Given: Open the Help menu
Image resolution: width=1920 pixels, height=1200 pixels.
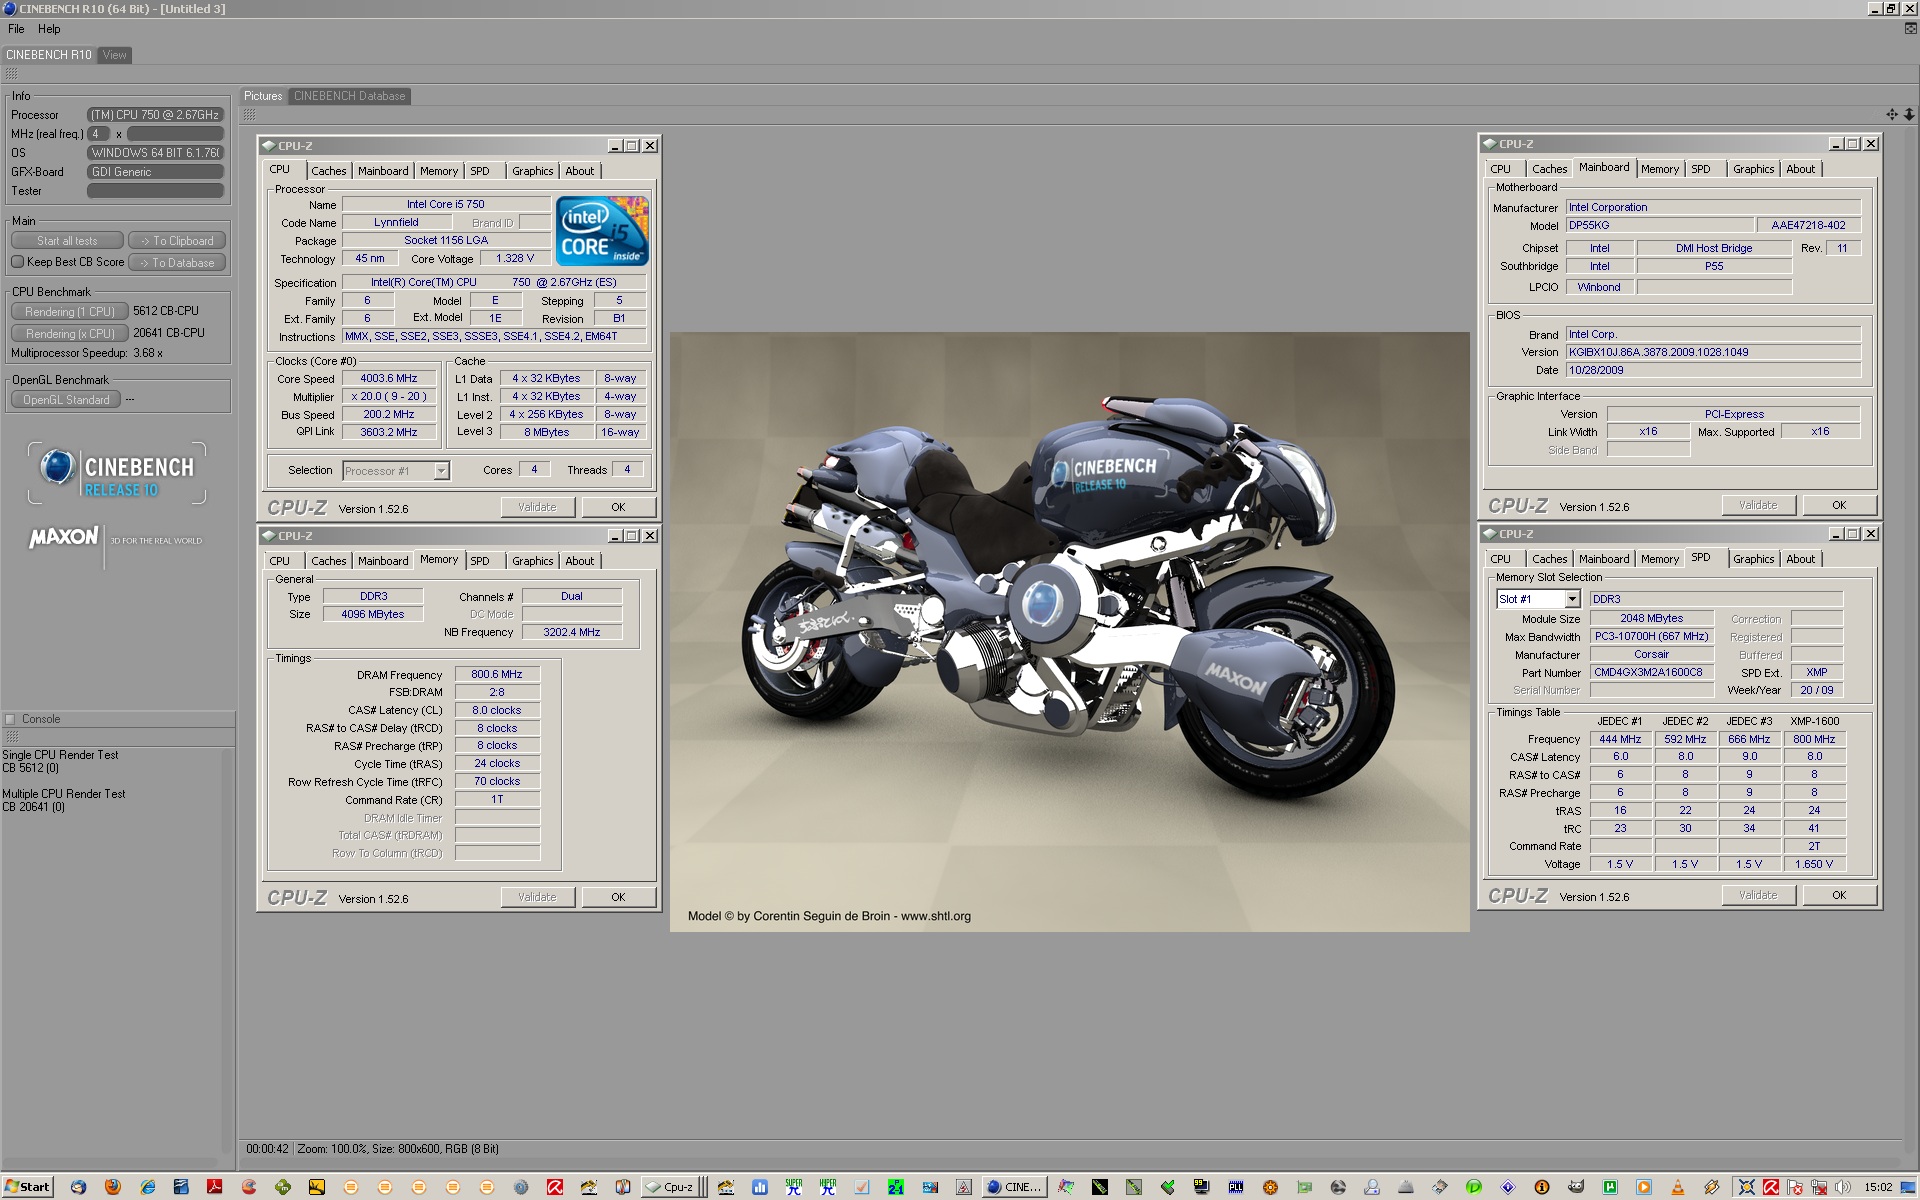Looking at the screenshot, I should pyautogui.click(x=49, y=29).
